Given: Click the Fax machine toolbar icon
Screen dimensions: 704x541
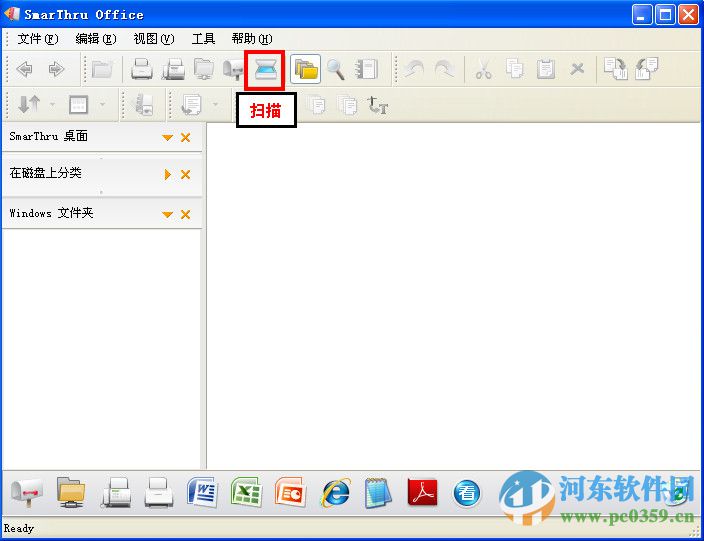Looking at the screenshot, I should (x=173, y=69).
